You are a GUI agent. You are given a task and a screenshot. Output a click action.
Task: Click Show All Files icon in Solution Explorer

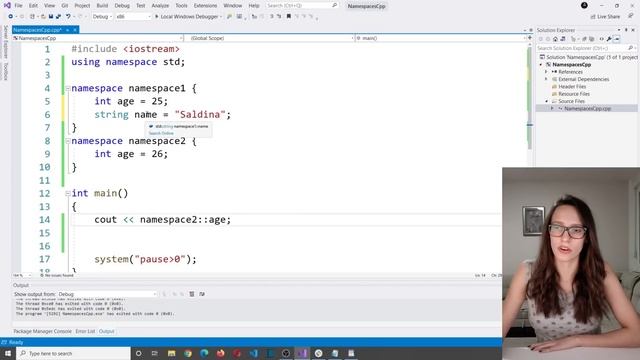[591, 39]
